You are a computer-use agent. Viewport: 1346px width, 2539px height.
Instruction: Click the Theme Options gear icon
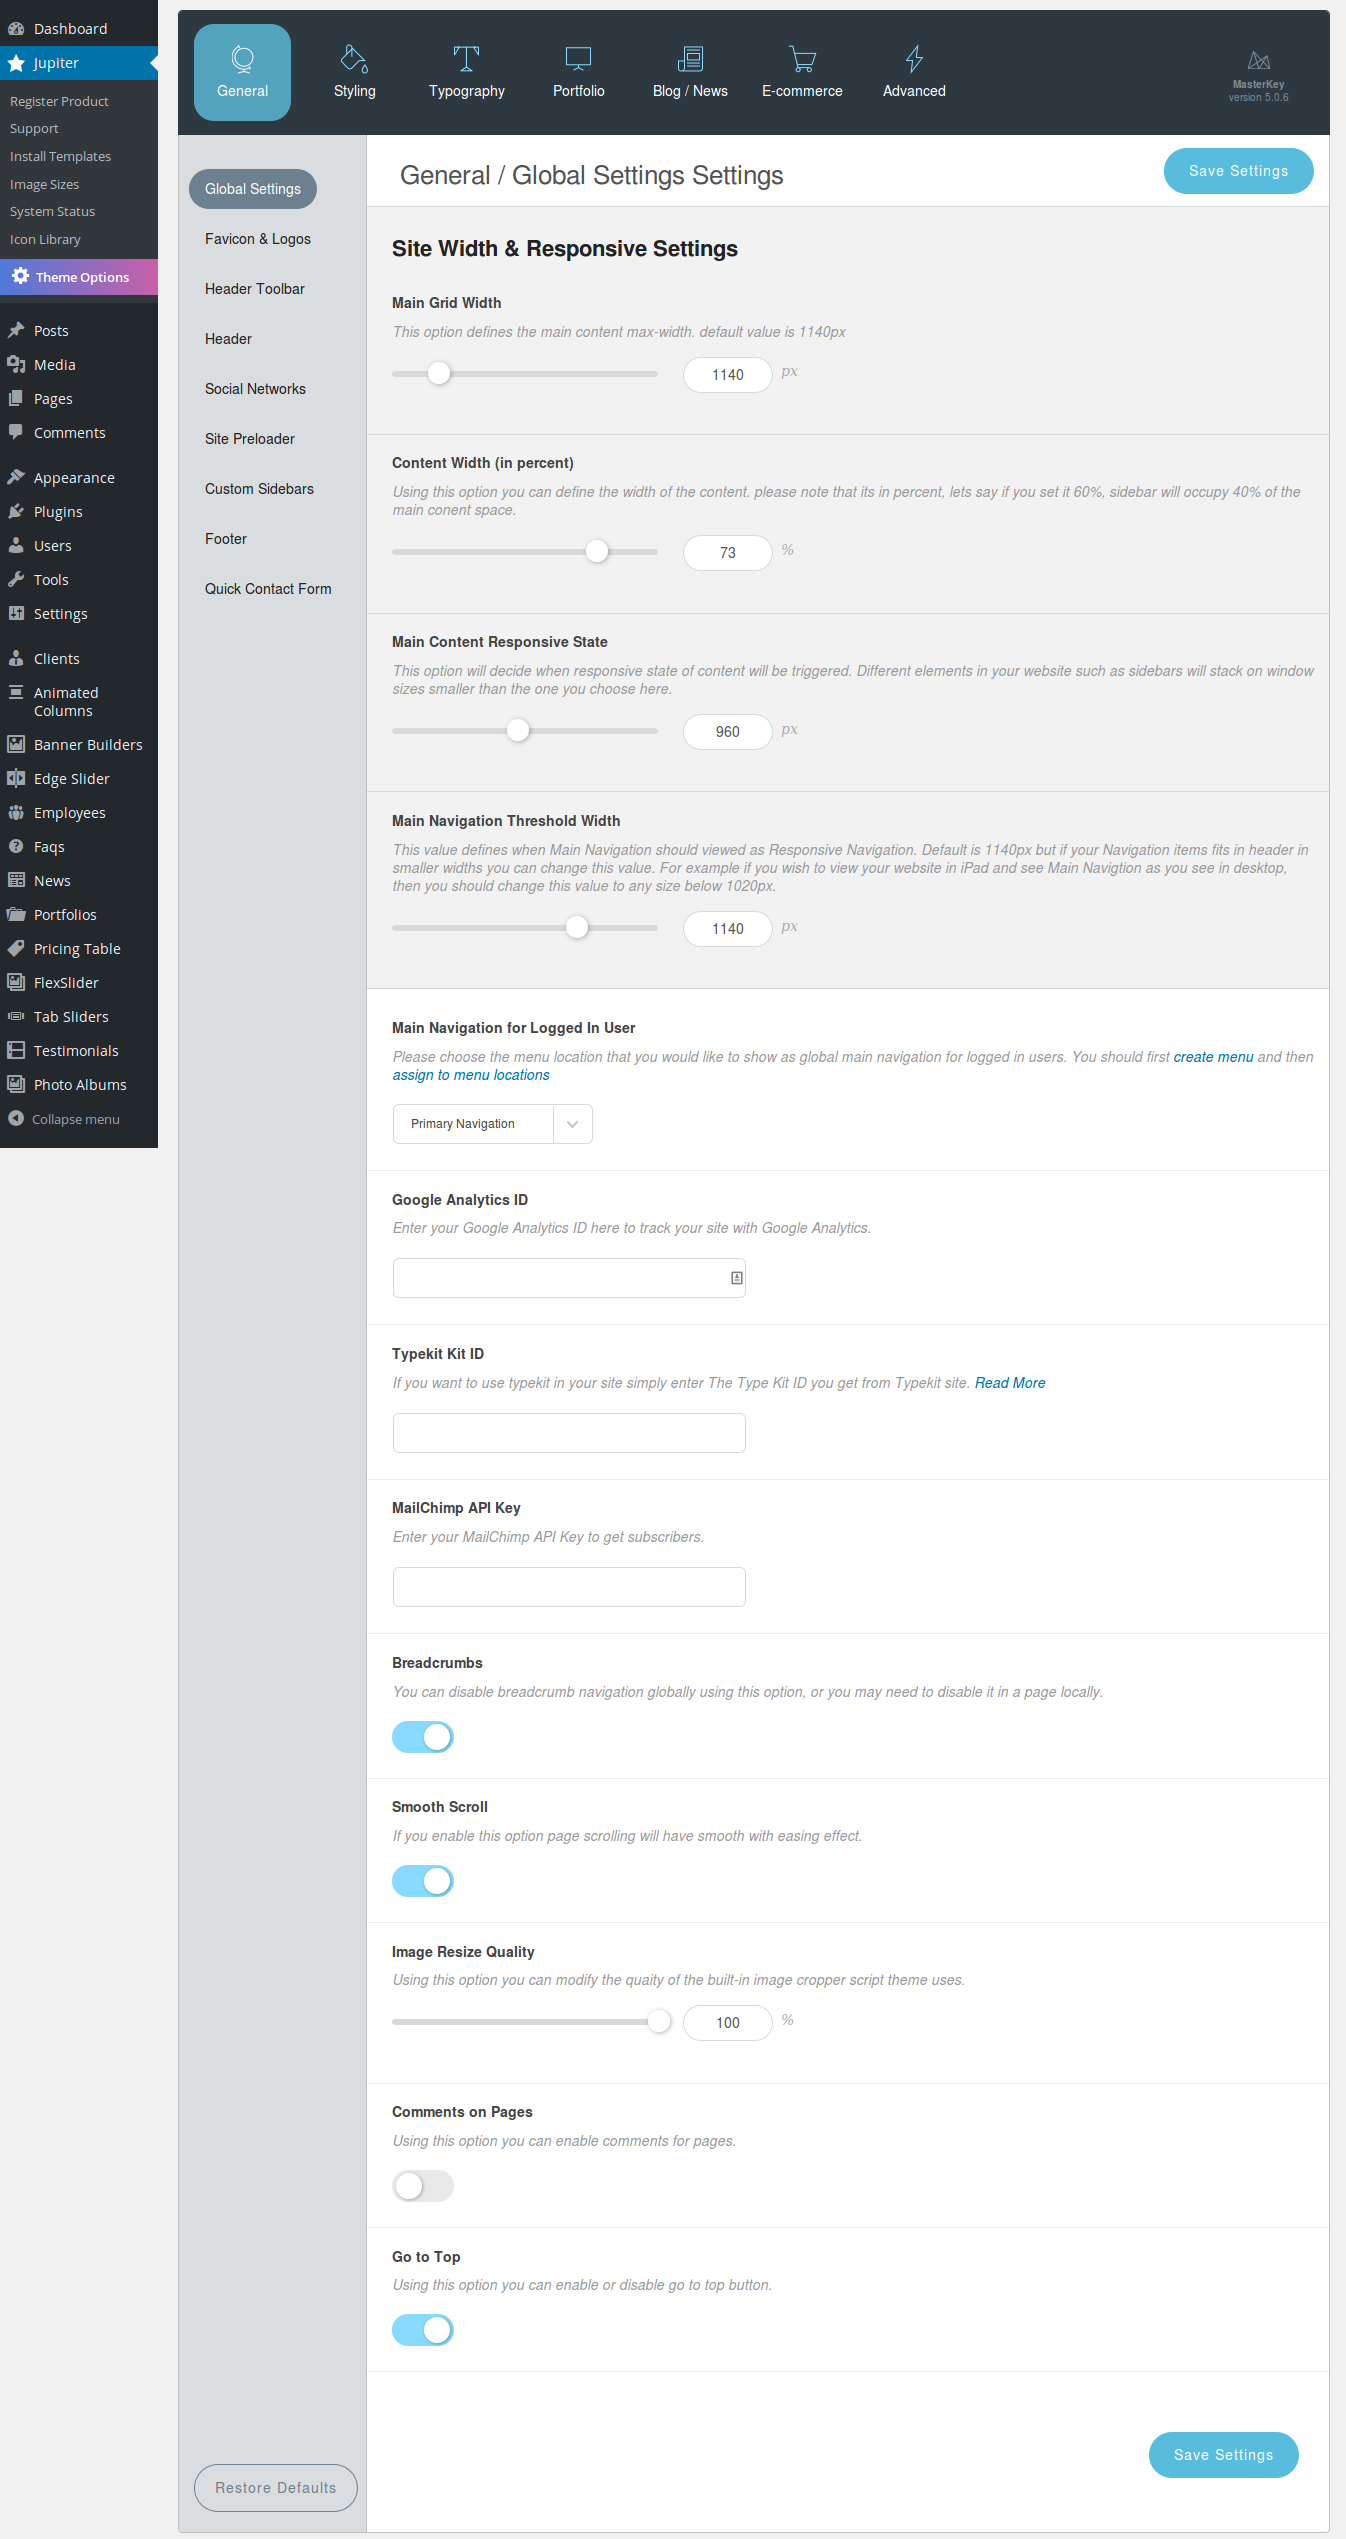coord(20,276)
